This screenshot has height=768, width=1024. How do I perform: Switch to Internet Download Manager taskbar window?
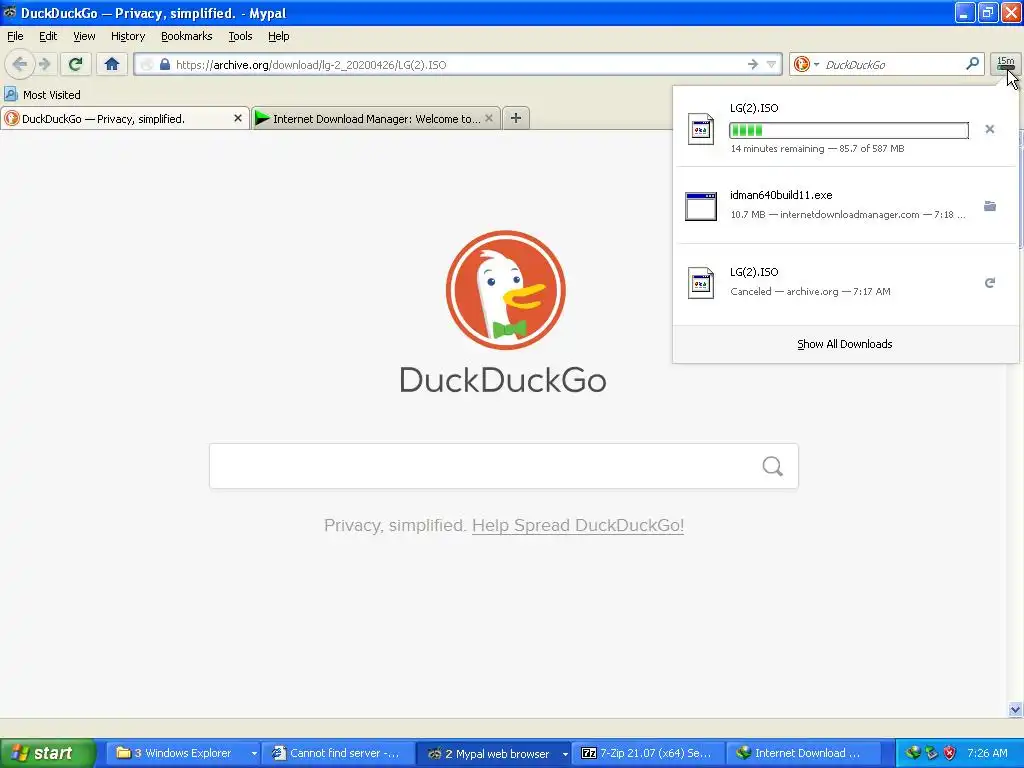point(802,753)
